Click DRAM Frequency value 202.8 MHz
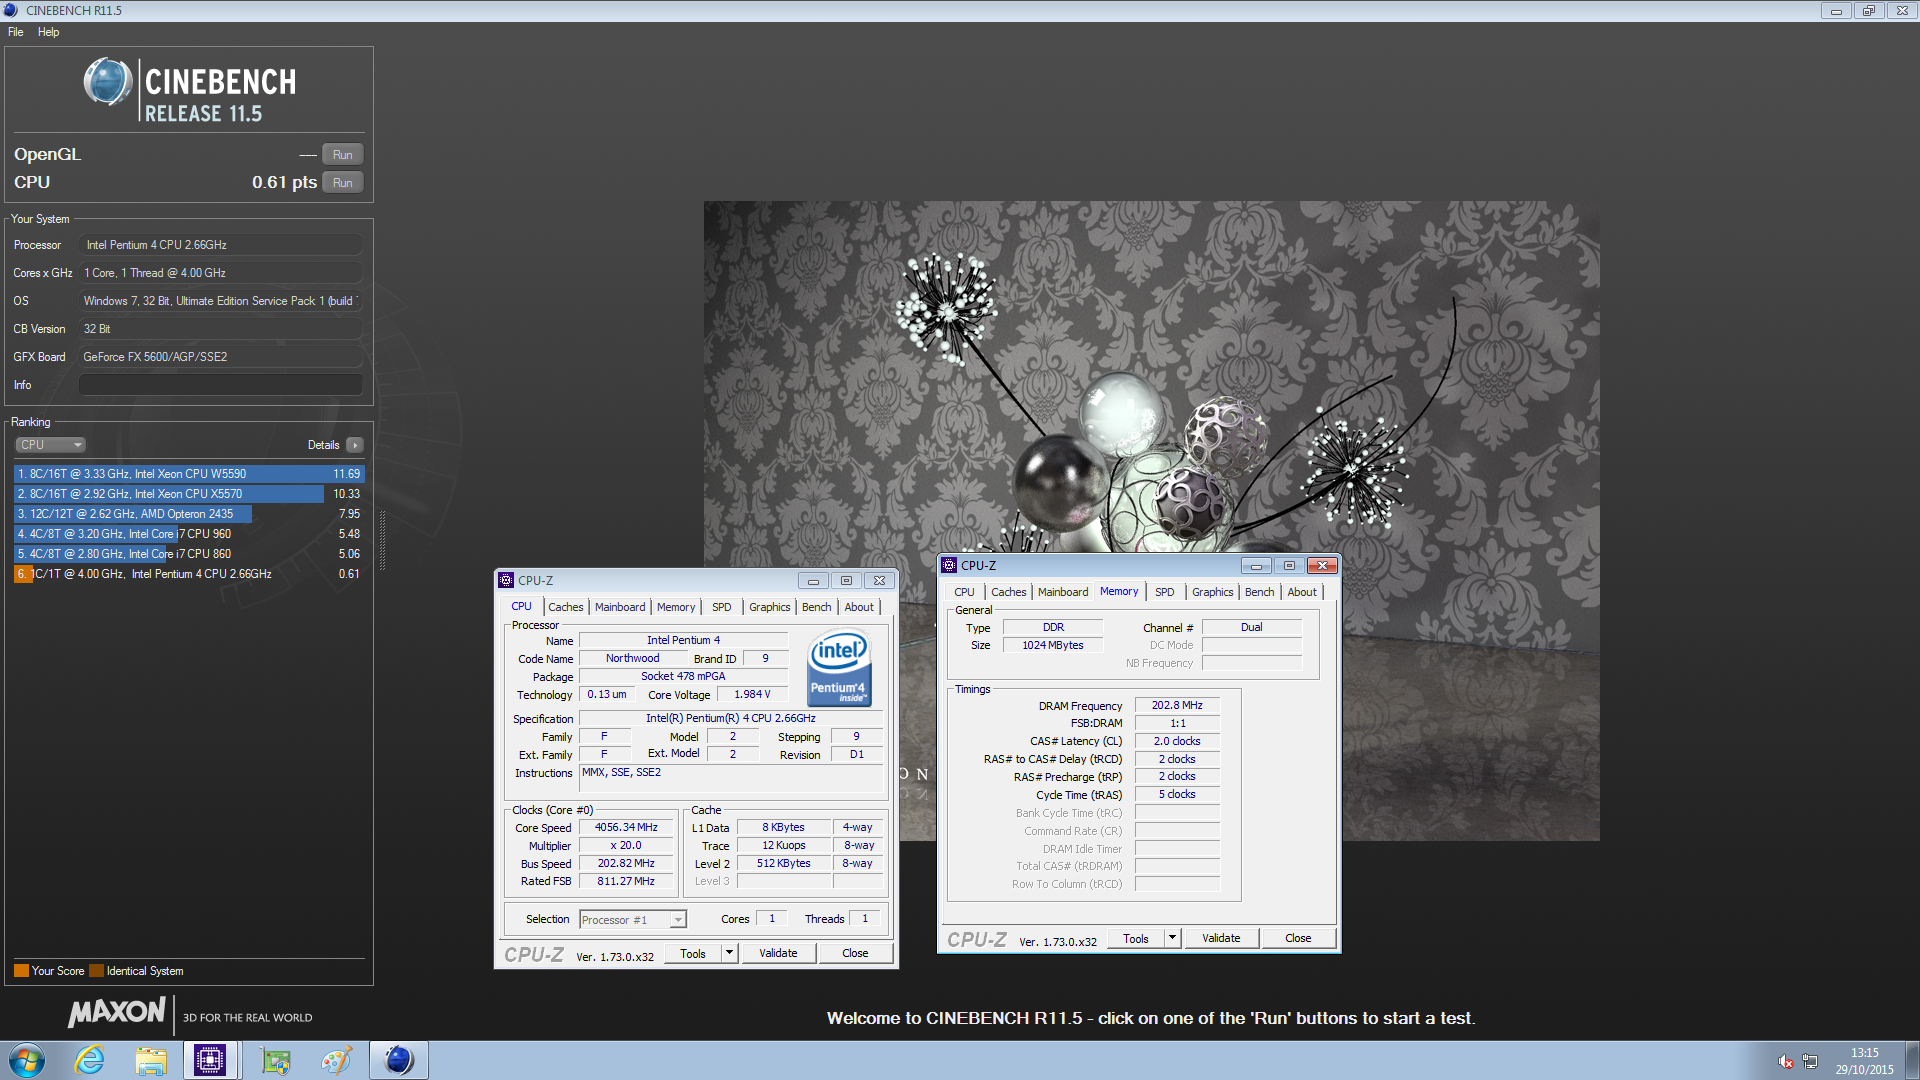Image resolution: width=1920 pixels, height=1080 pixels. click(x=1177, y=706)
